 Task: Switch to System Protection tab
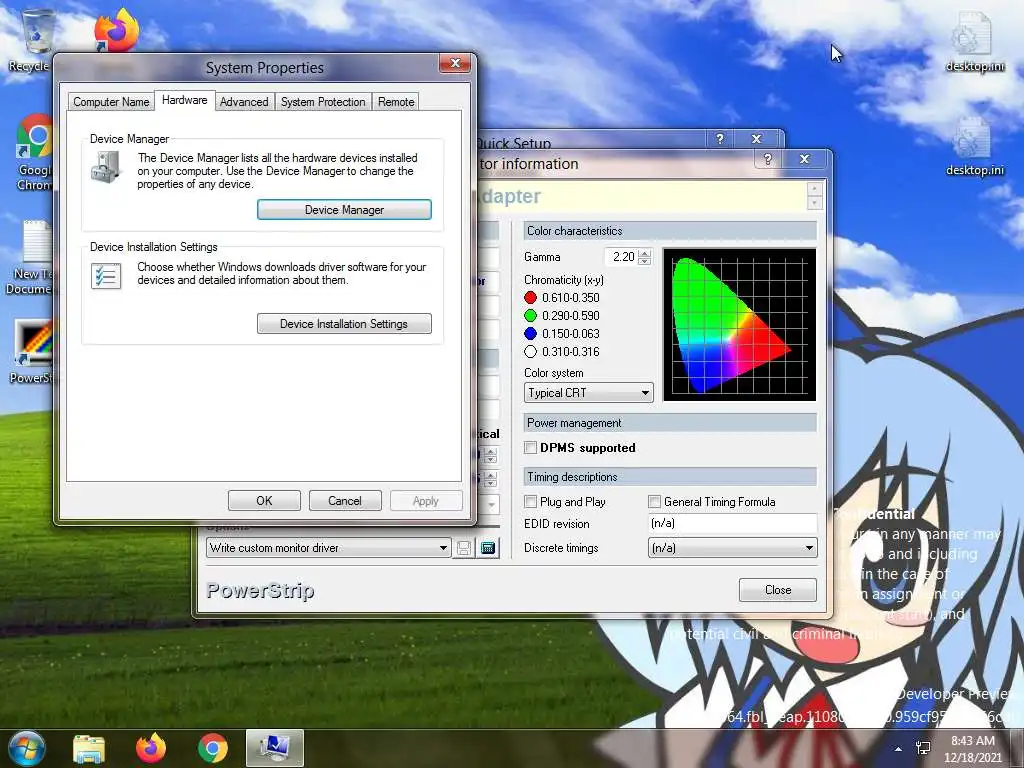coord(323,102)
